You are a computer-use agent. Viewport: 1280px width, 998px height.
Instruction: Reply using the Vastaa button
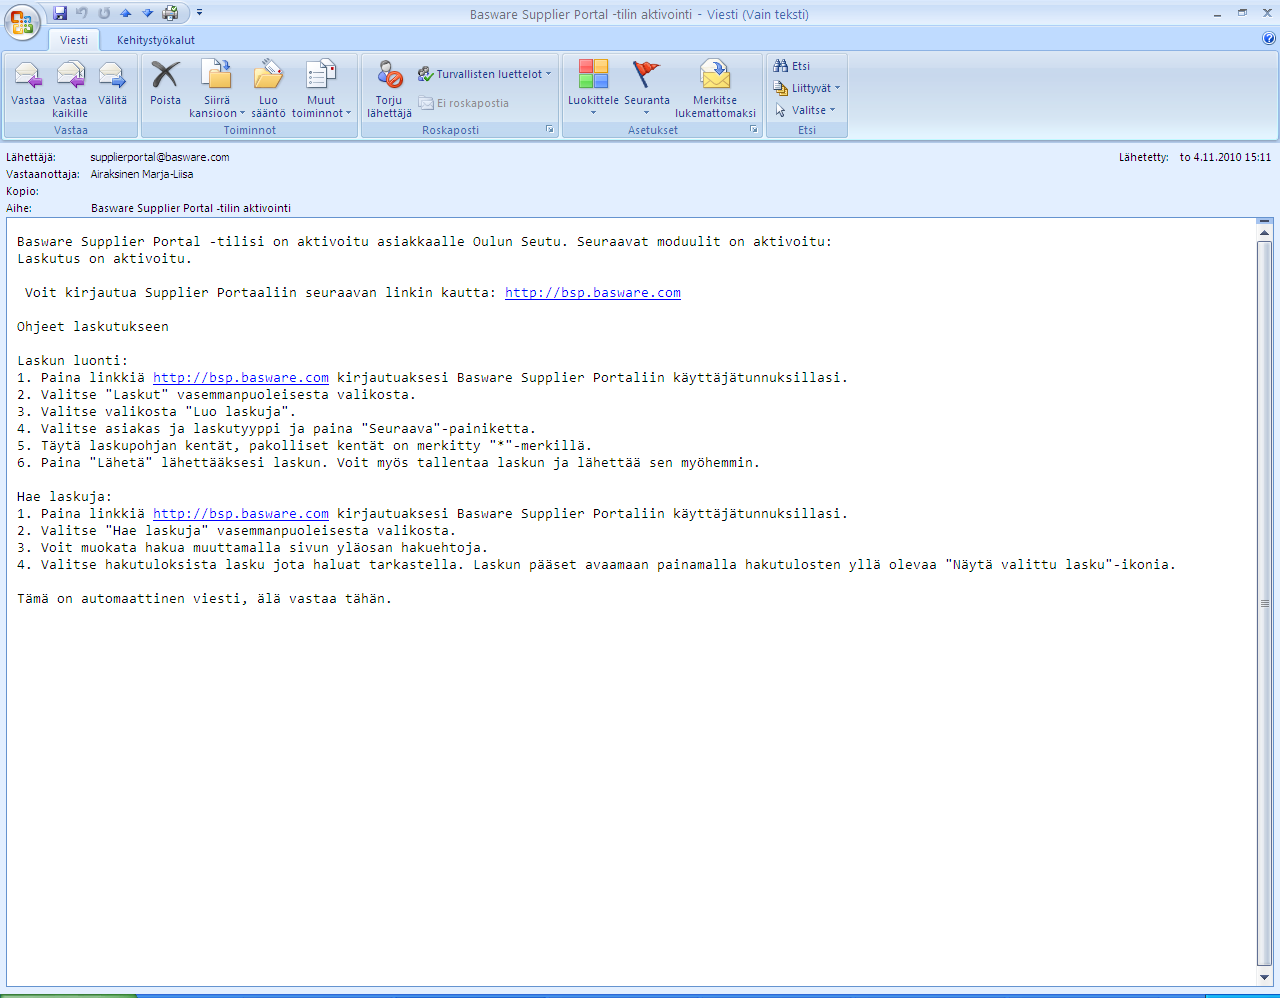coord(28,83)
